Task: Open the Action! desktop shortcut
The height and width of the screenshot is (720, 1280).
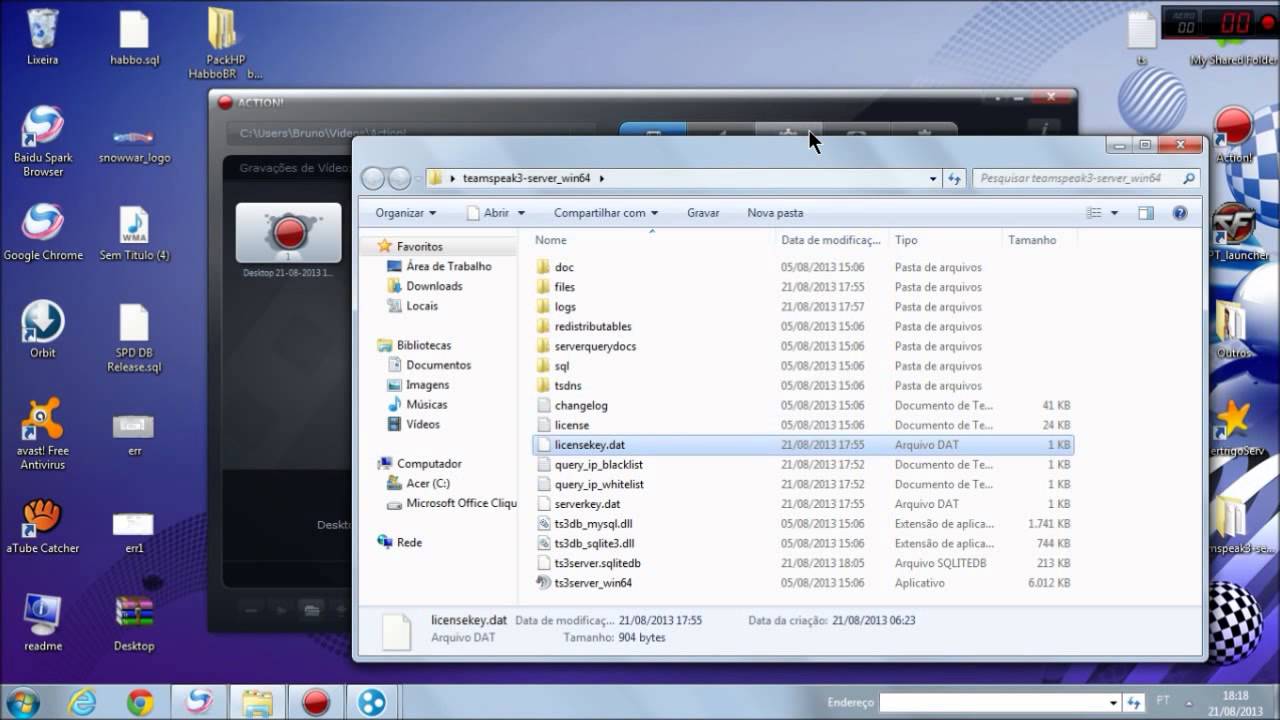Action: tap(1233, 135)
